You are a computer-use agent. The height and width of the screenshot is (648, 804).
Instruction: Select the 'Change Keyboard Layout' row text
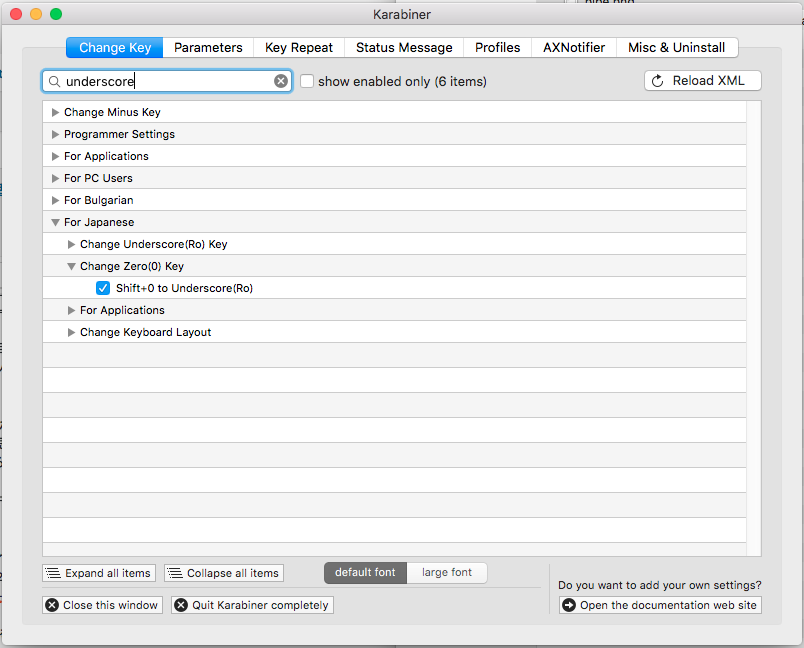point(146,332)
